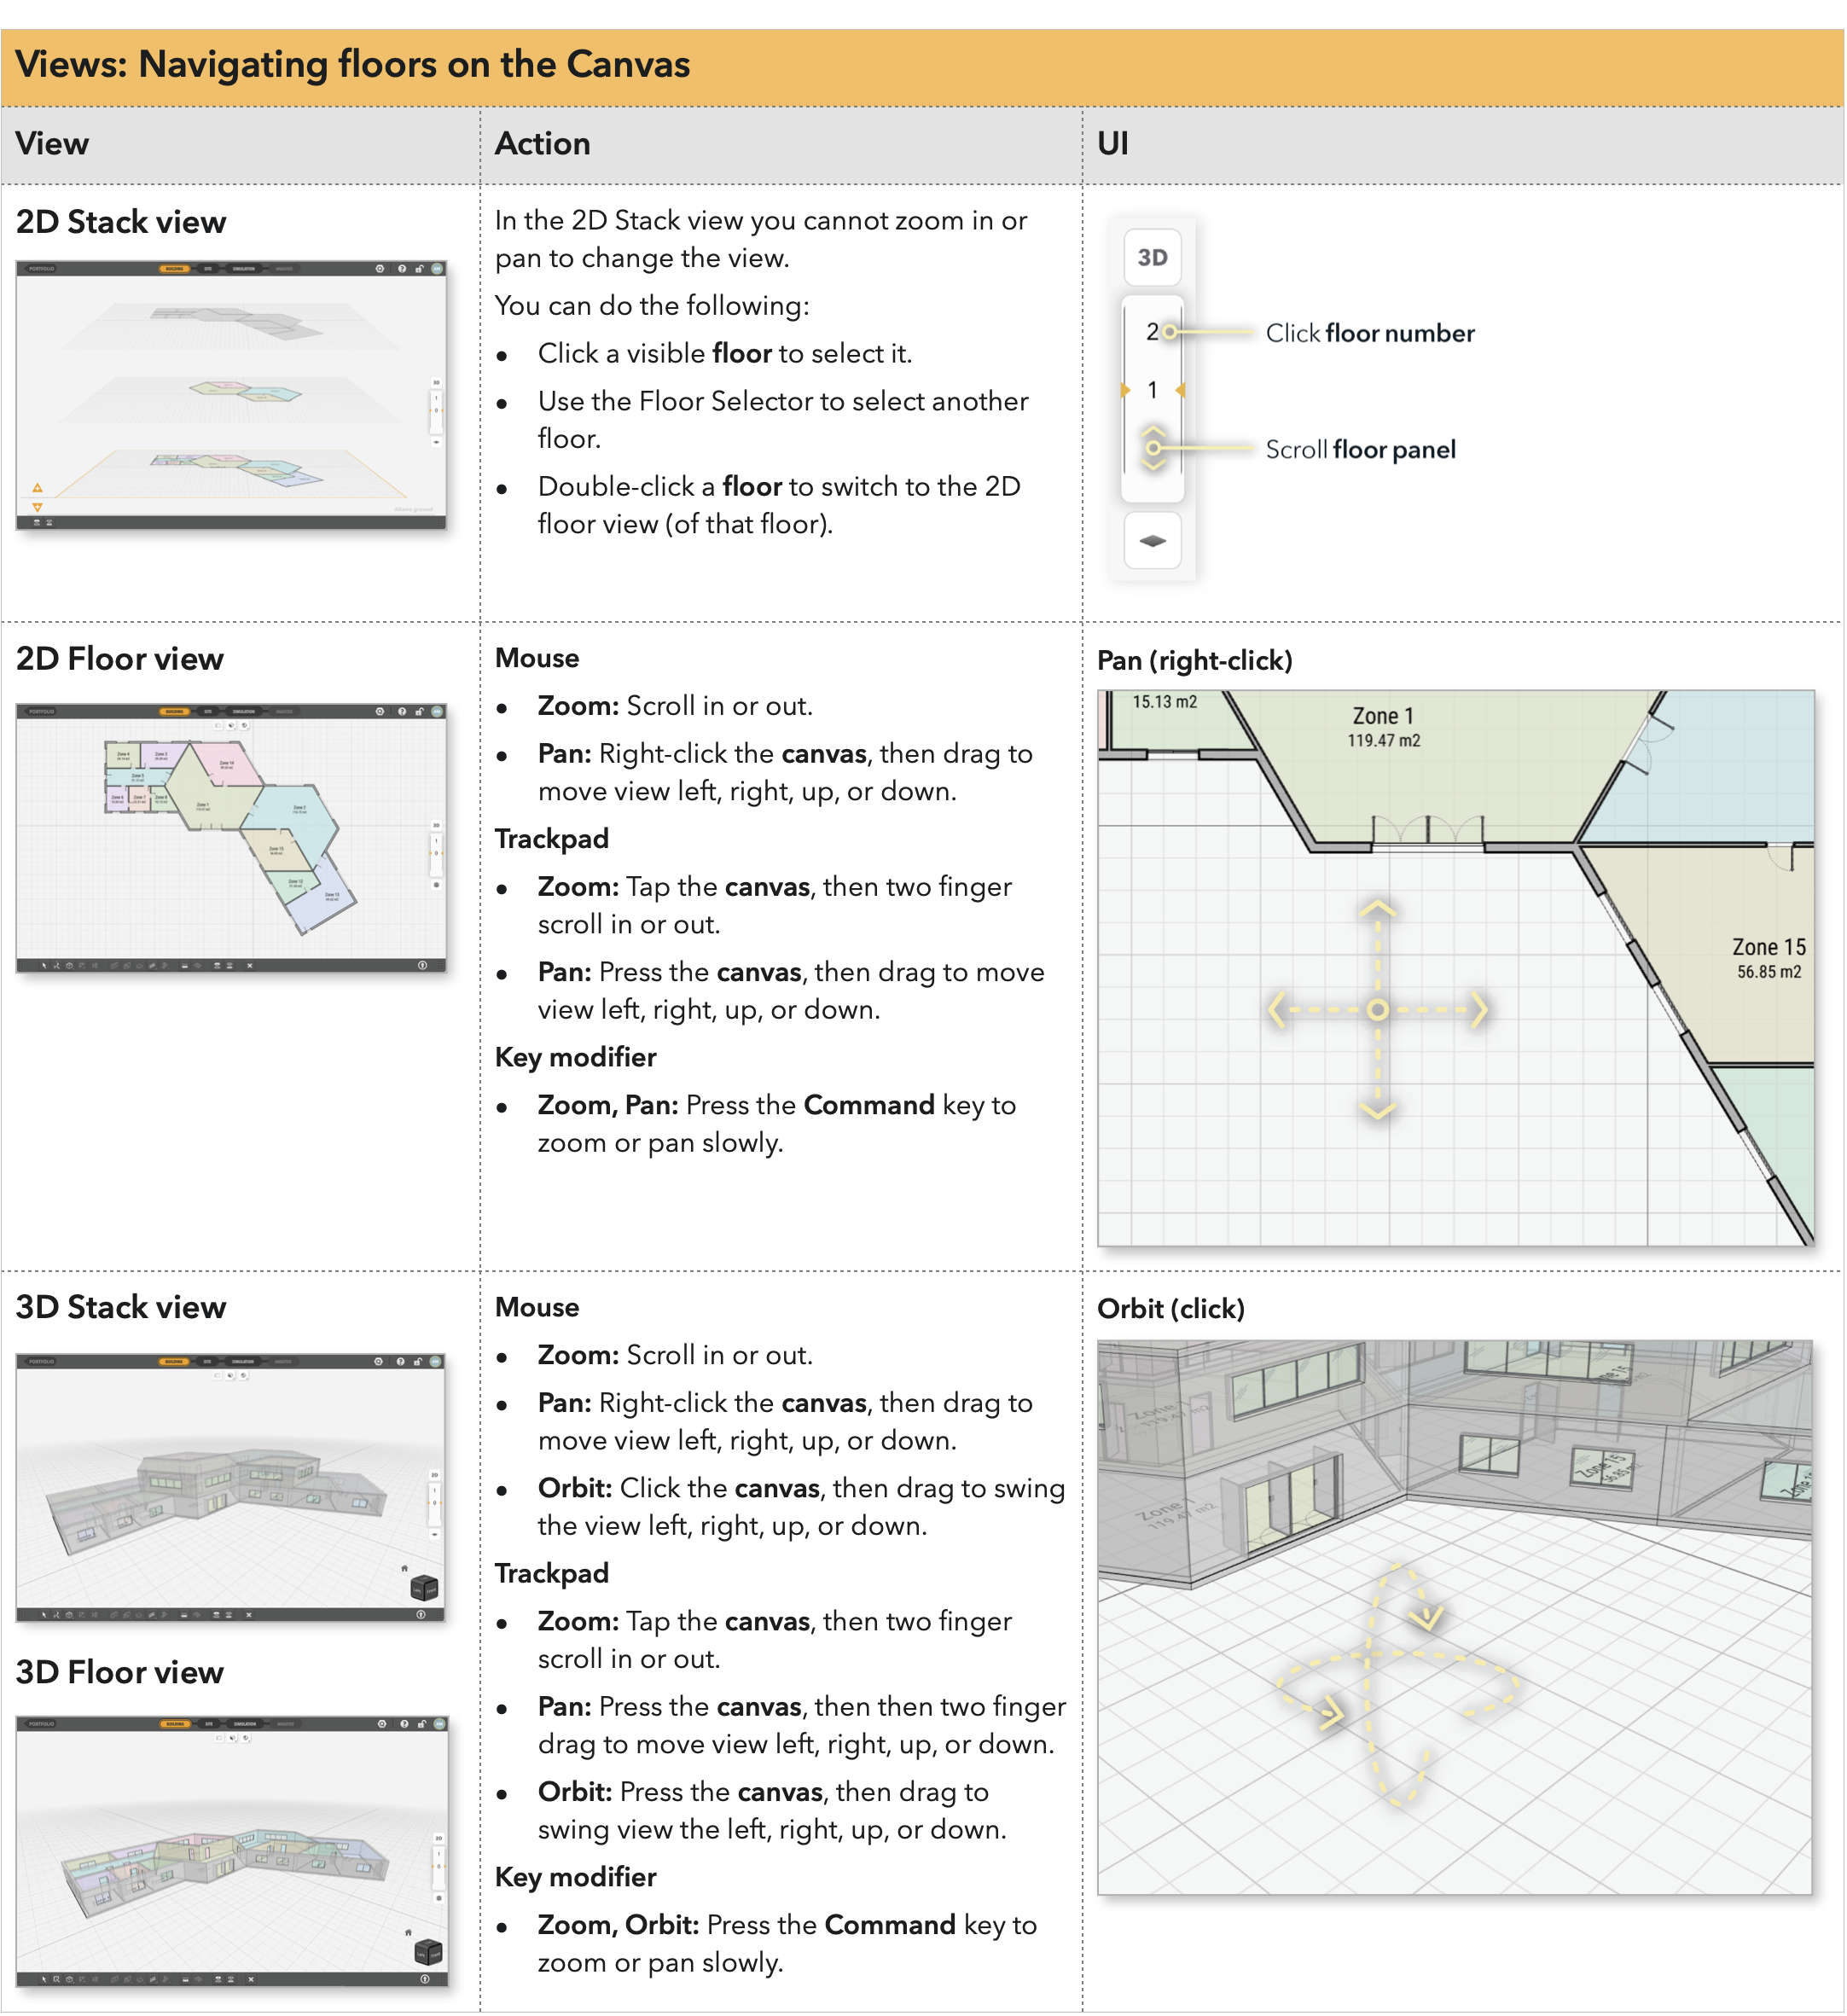Click info circle icon in 2D Floor thumbnail
The width and height of the screenshot is (1847, 2016).
(x=422, y=966)
